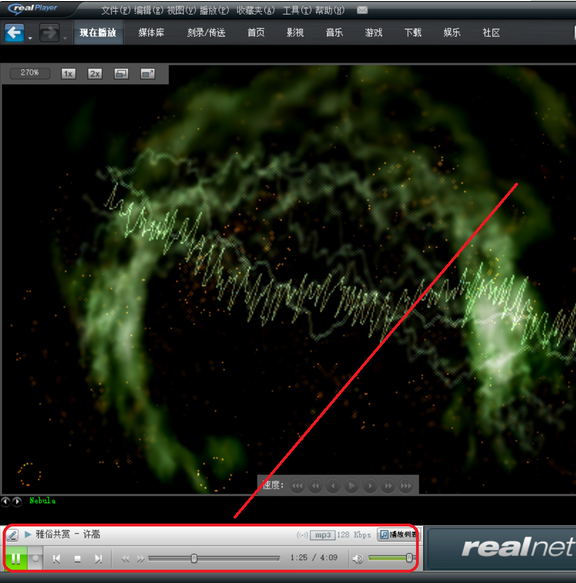The height and width of the screenshot is (583, 576).
Task: Pause the currently playing song
Action: pyautogui.click(x=16, y=558)
